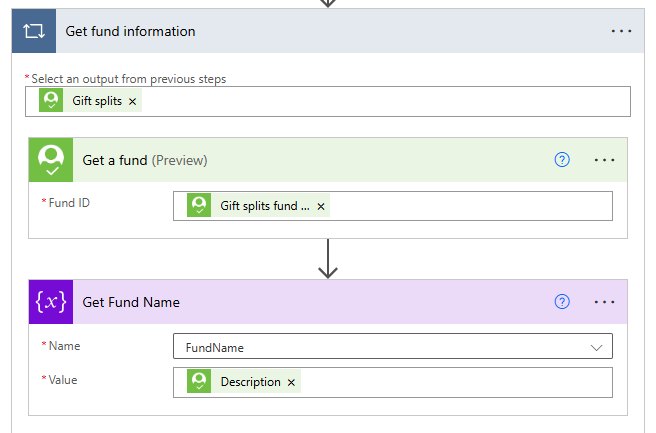
Task: Remove the Gift splits fund token
Action: (321, 206)
